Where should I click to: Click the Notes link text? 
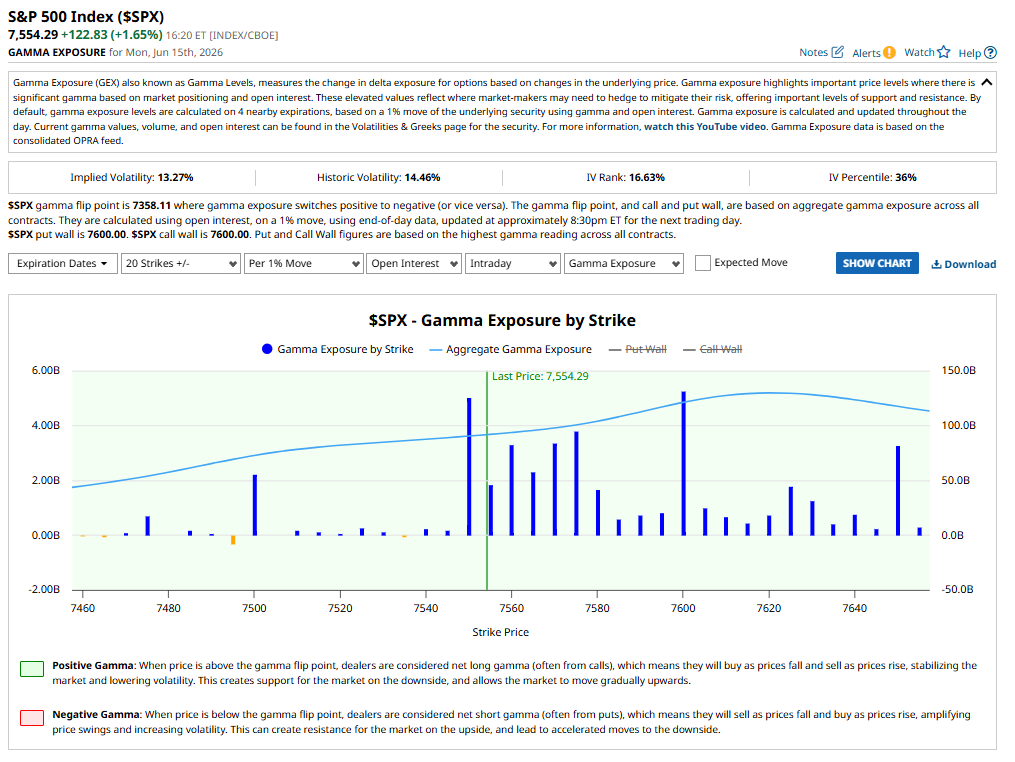coord(813,52)
